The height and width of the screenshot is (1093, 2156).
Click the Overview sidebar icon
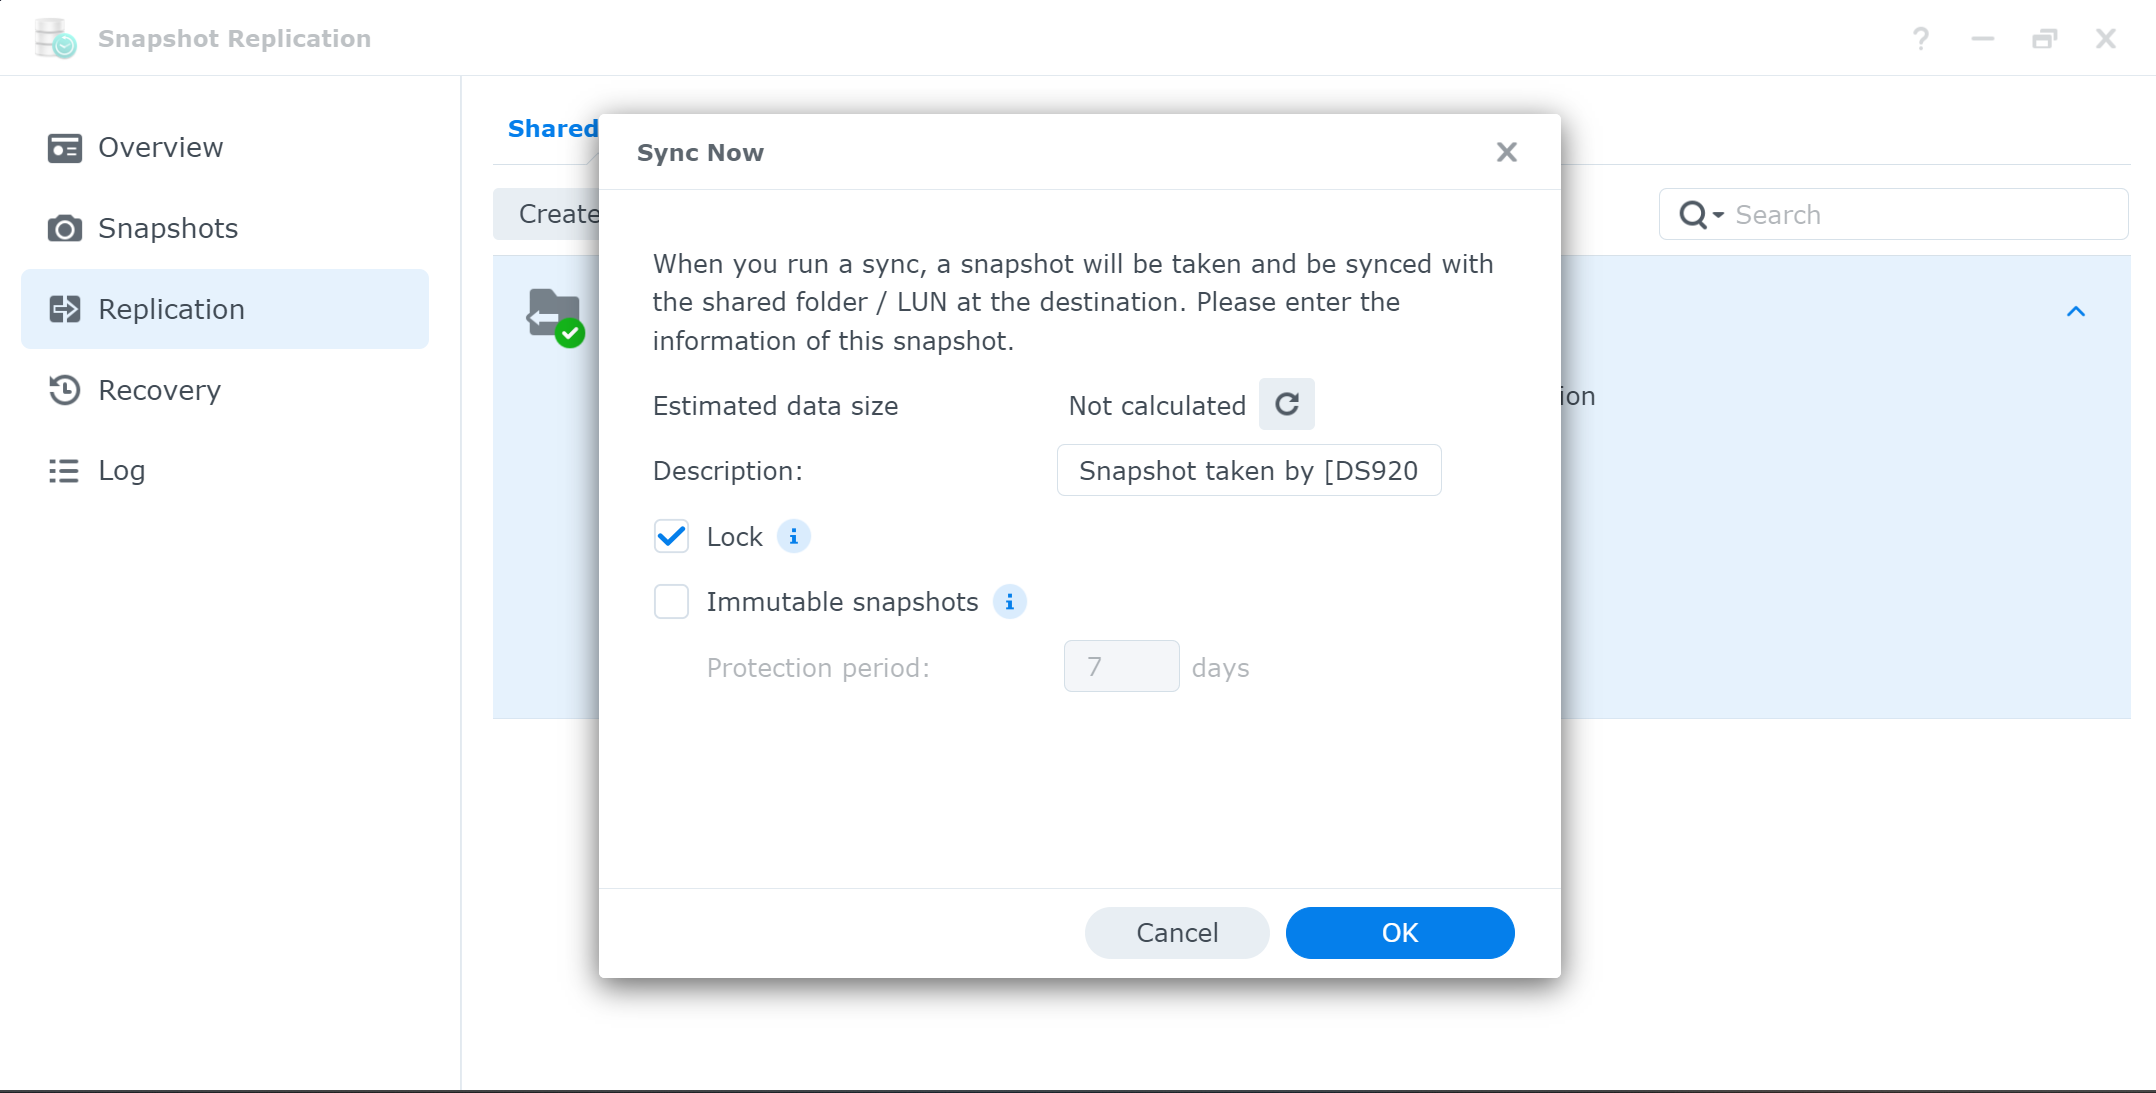click(65, 148)
